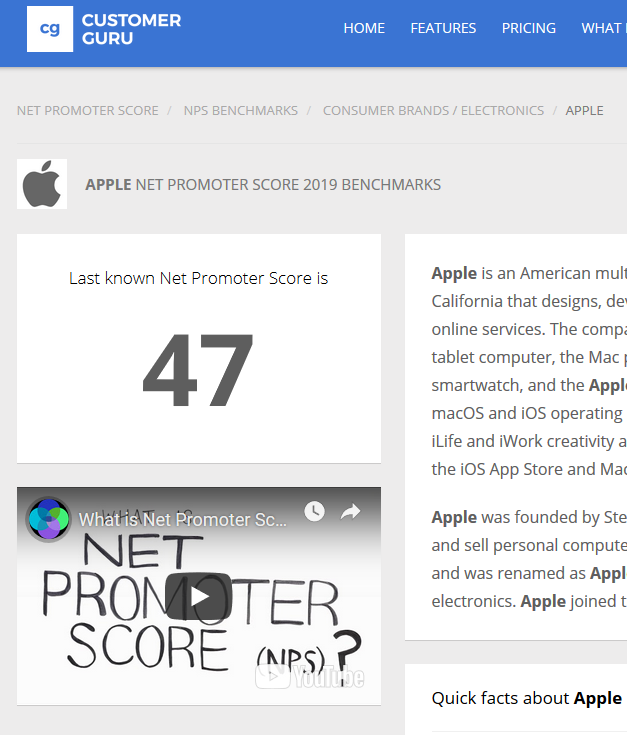This screenshot has height=735, width=627.
Task: Click the large 47 score number
Action: (x=198, y=369)
